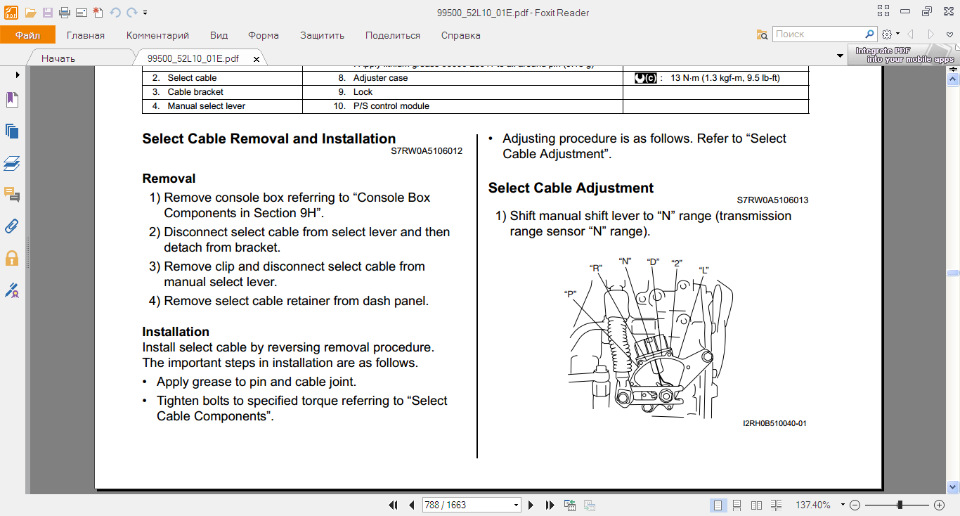Select the 99500_52L10_01E.pdf document tab
Screen dimensions: 960x516
pyautogui.click(x=193, y=58)
